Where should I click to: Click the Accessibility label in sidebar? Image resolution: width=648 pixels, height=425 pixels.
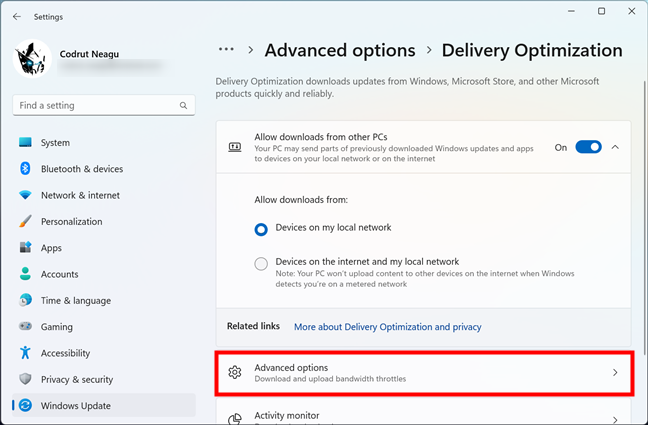click(x=65, y=353)
